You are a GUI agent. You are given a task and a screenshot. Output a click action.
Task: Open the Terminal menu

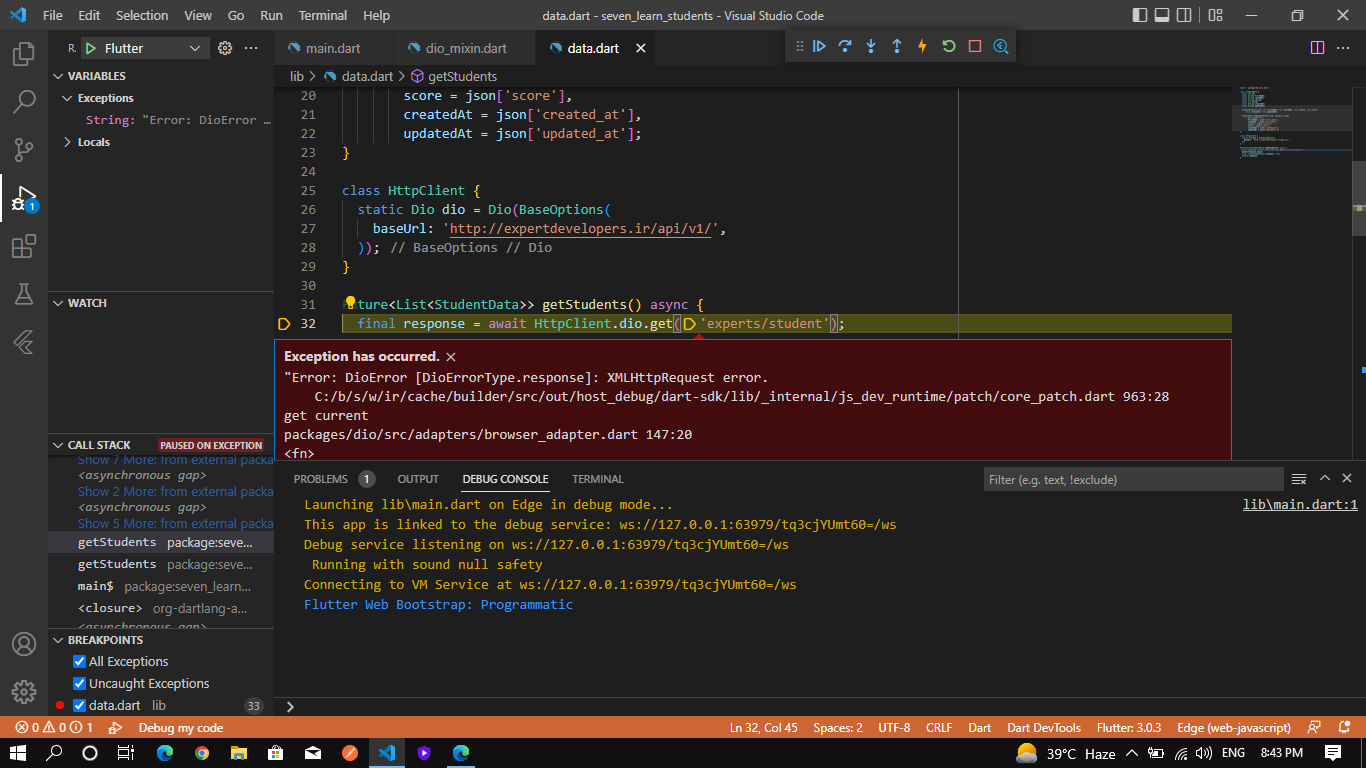point(323,16)
